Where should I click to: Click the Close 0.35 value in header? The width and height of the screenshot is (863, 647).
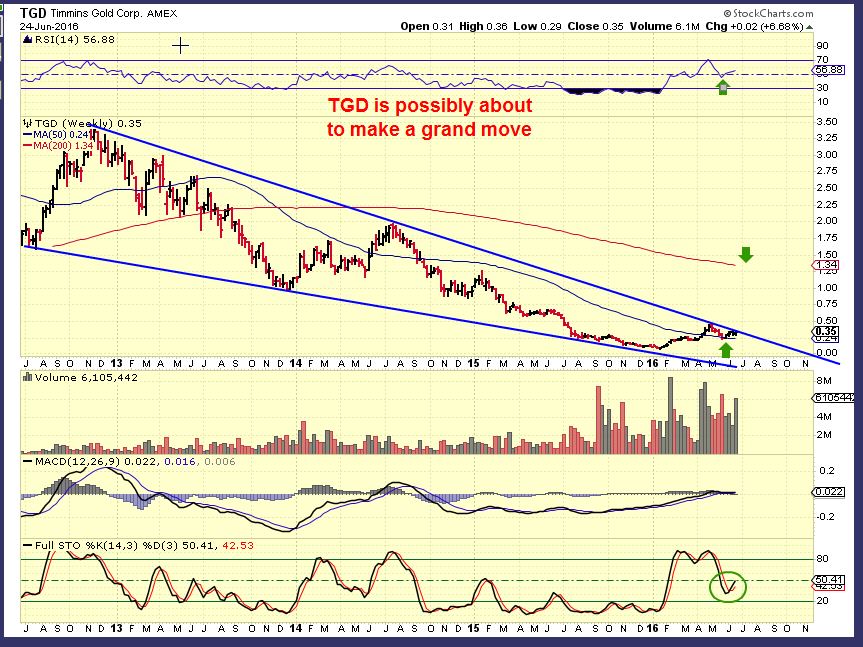pos(595,26)
